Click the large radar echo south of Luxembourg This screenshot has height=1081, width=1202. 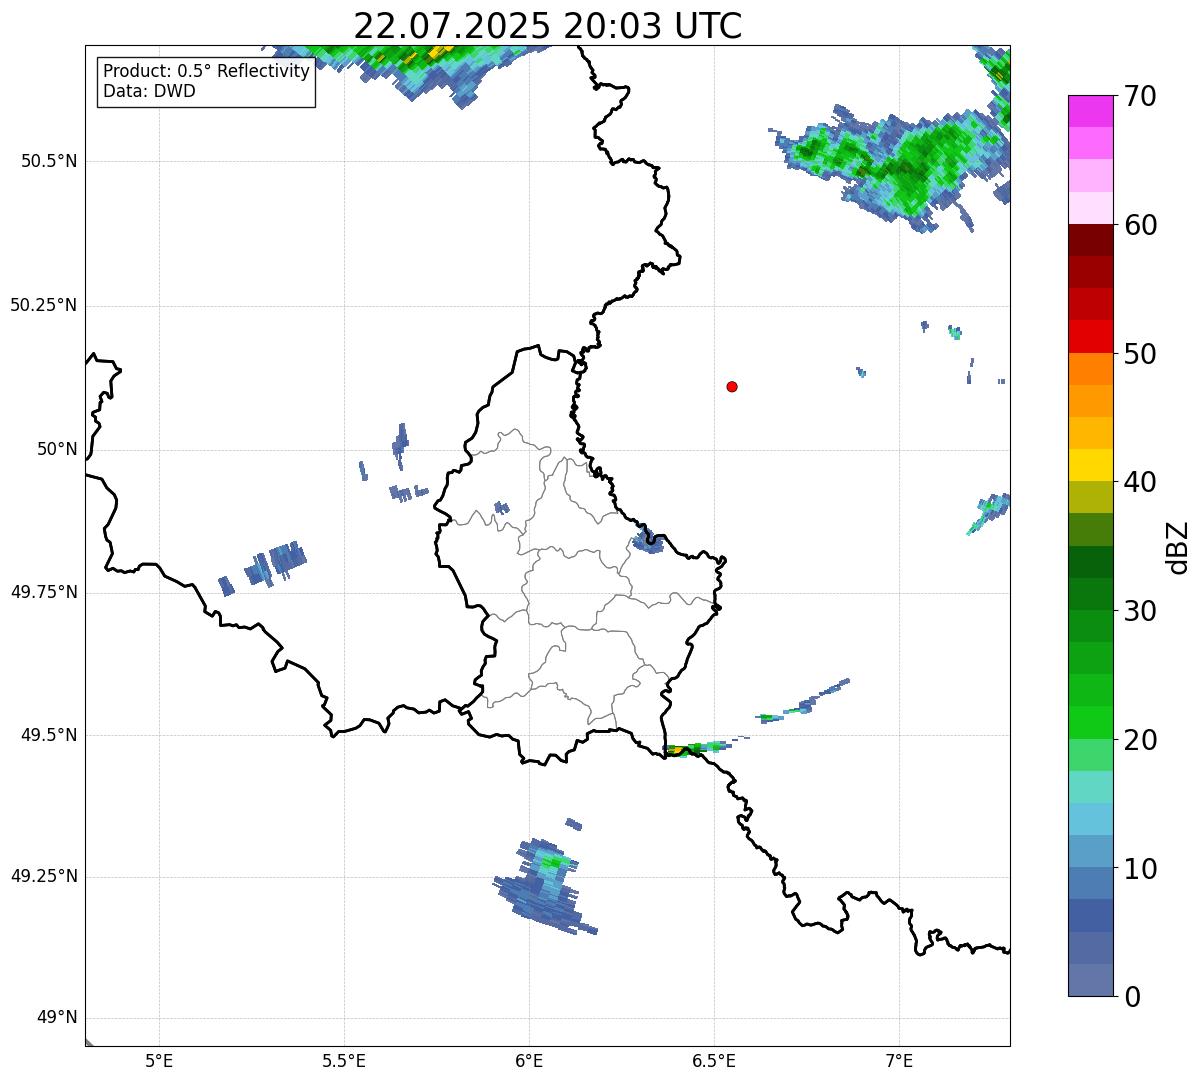coord(545,885)
